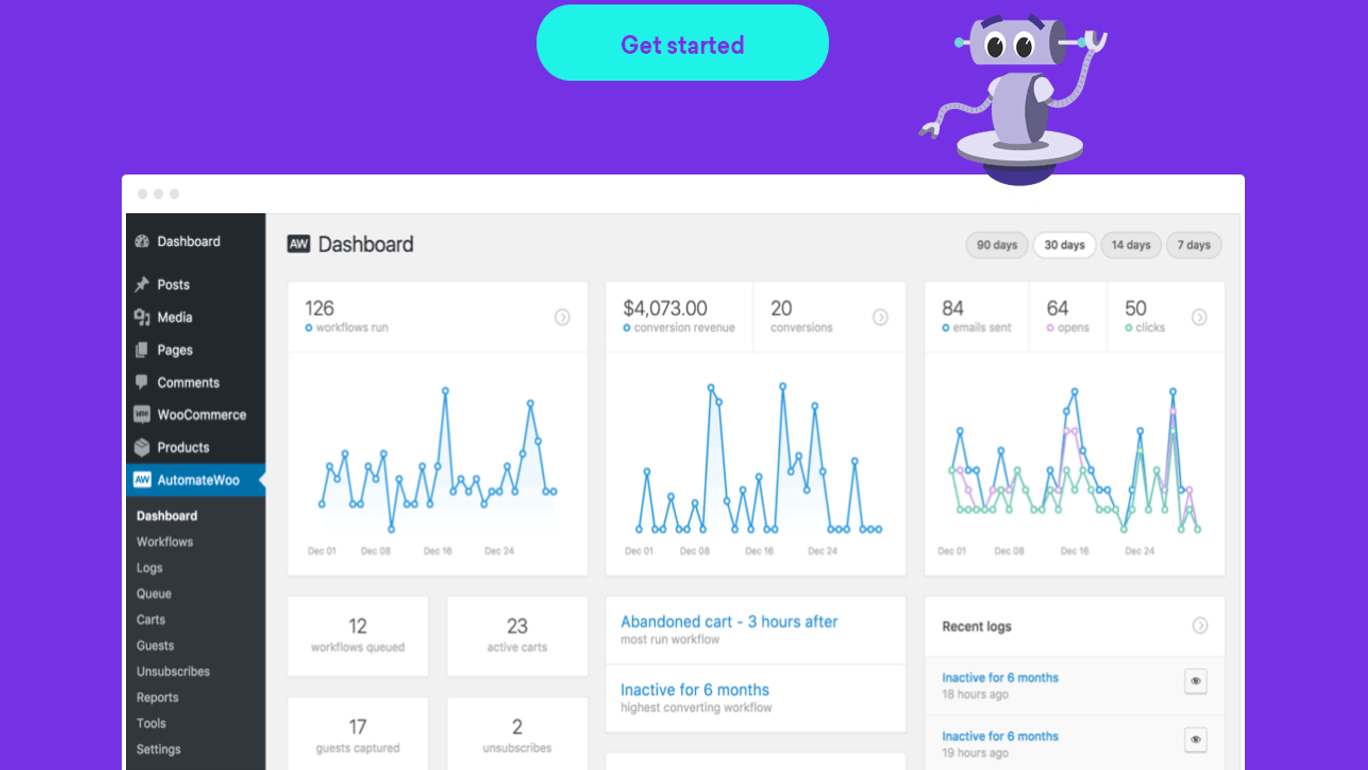Go to Unsubscribes submenu

(x=173, y=672)
